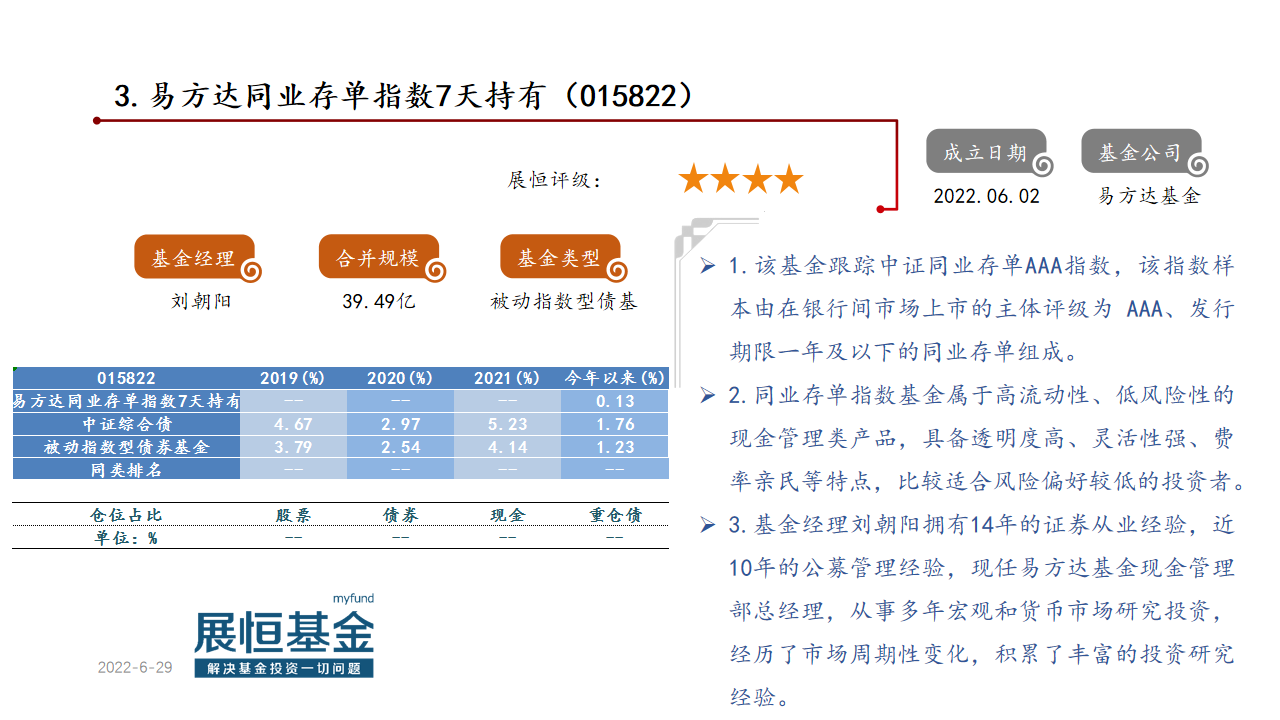Image resolution: width=1280 pixels, height=720 pixels.
Task: Click the 2.54 table cell
Action: pyautogui.click(x=400, y=447)
